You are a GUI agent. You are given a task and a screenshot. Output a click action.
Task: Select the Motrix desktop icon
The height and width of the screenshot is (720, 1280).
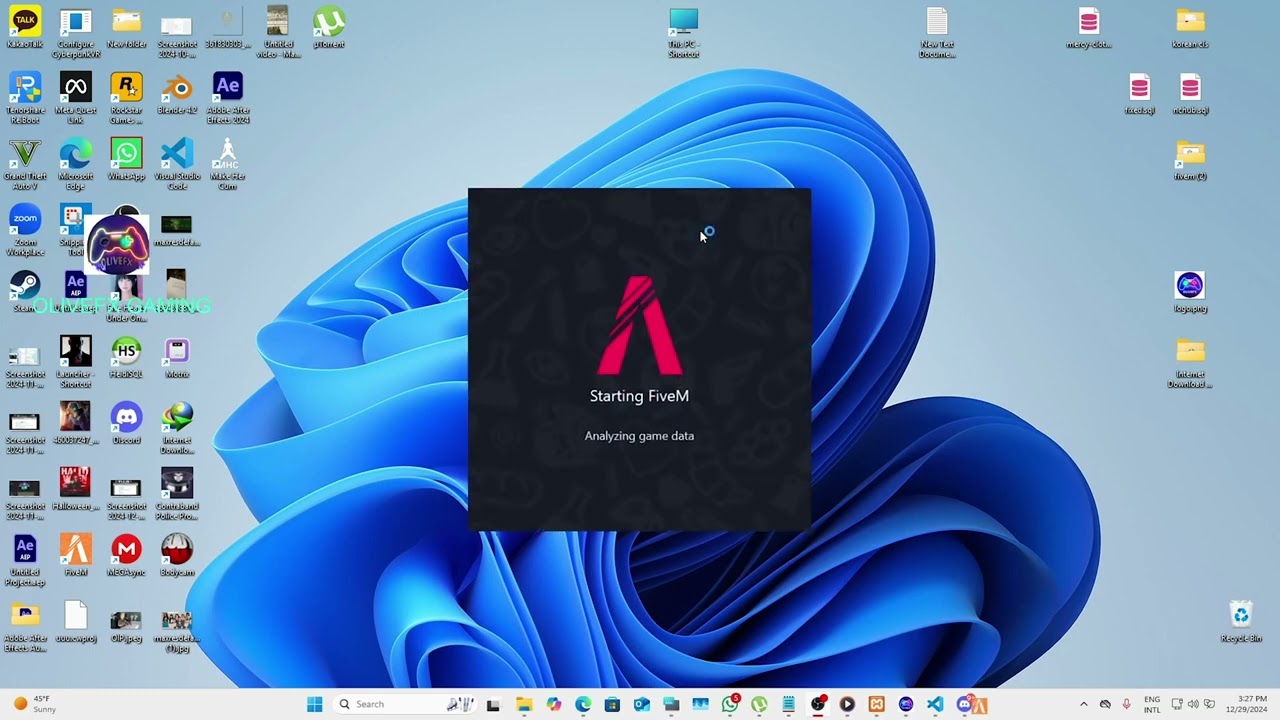point(177,358)
